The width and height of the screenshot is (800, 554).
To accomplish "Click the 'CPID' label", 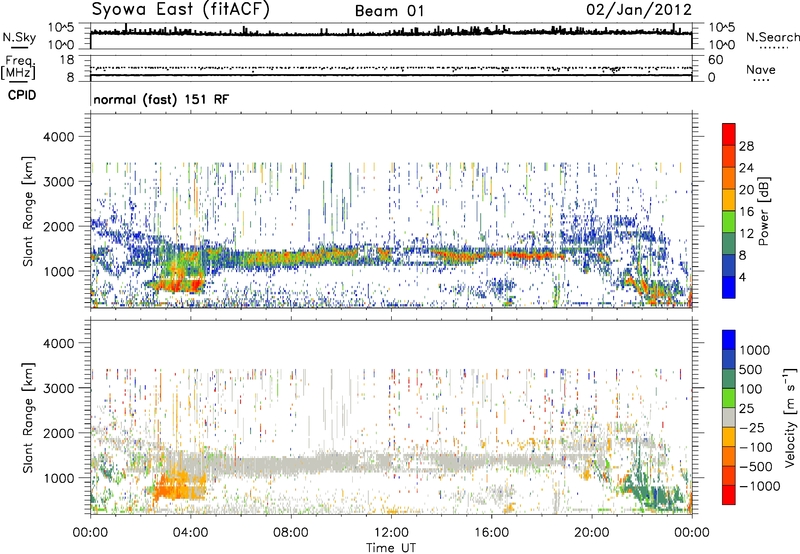I will (x=22, y=95).
